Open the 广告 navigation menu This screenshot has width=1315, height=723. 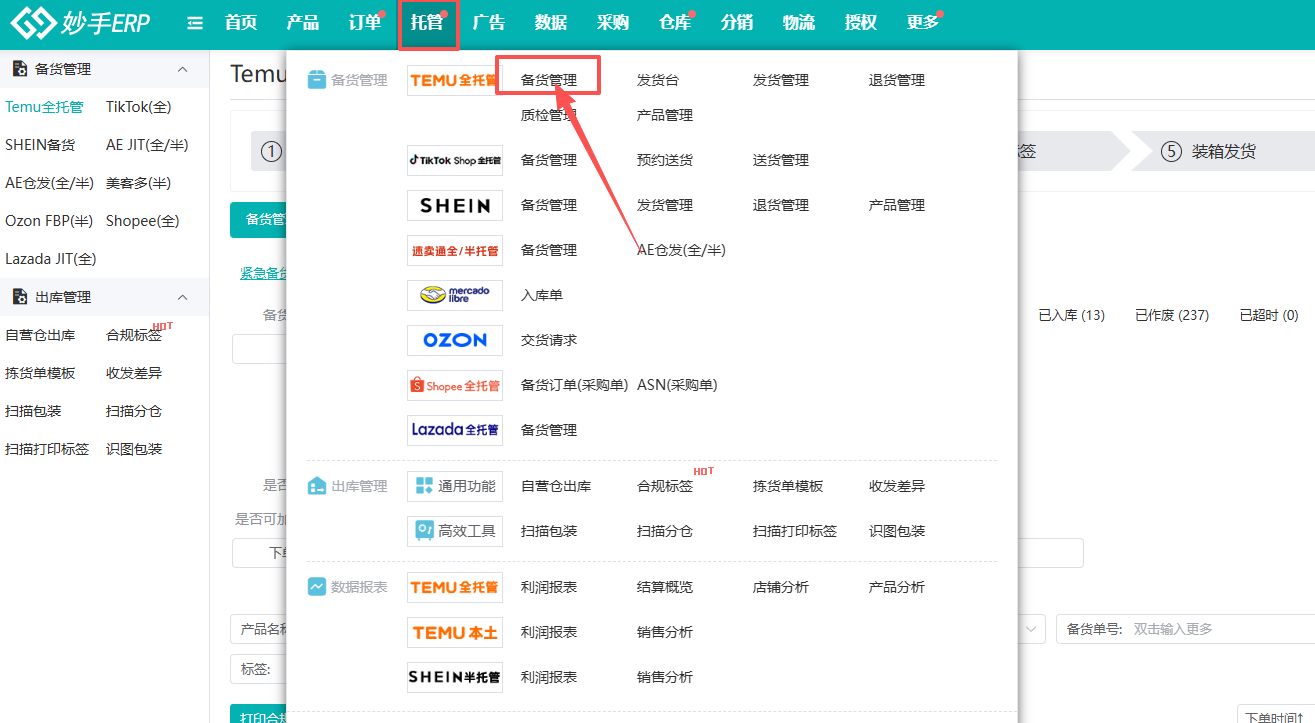[x=489, y=23]
